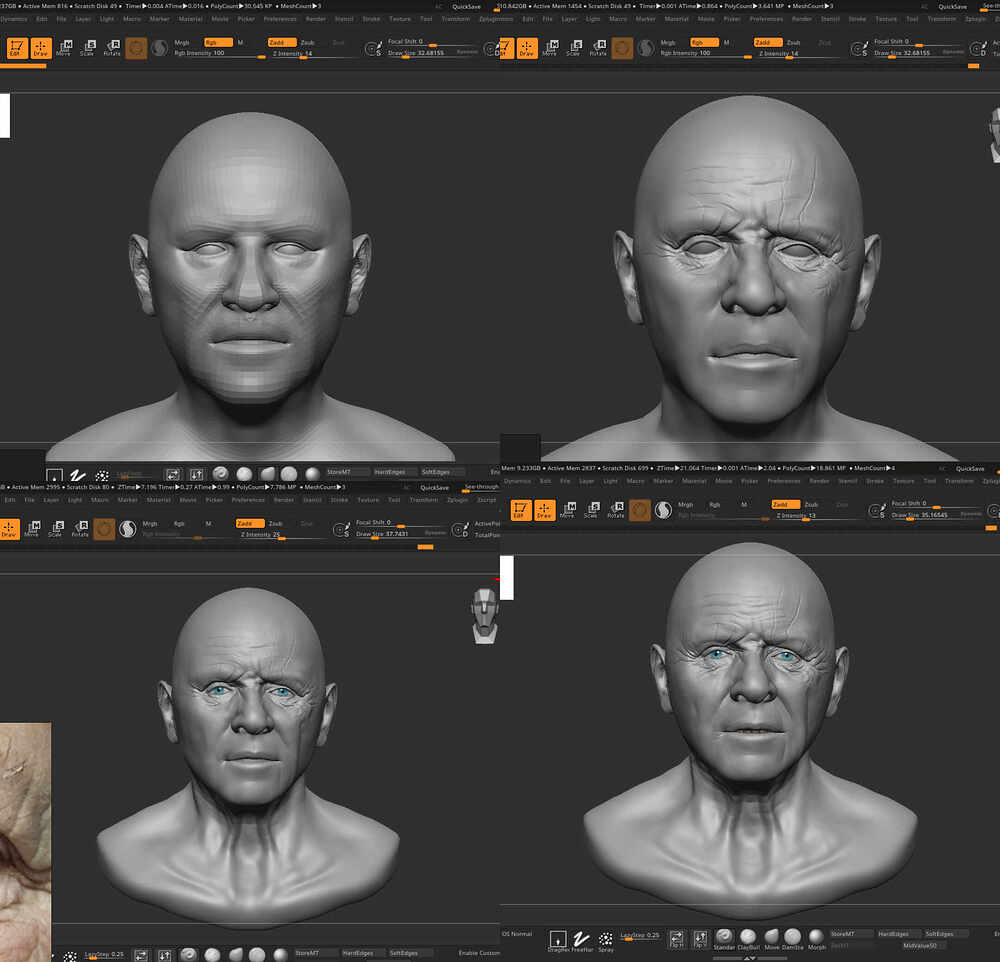
Task: Open Transform menu in bottom-right window
Action: 959,481
